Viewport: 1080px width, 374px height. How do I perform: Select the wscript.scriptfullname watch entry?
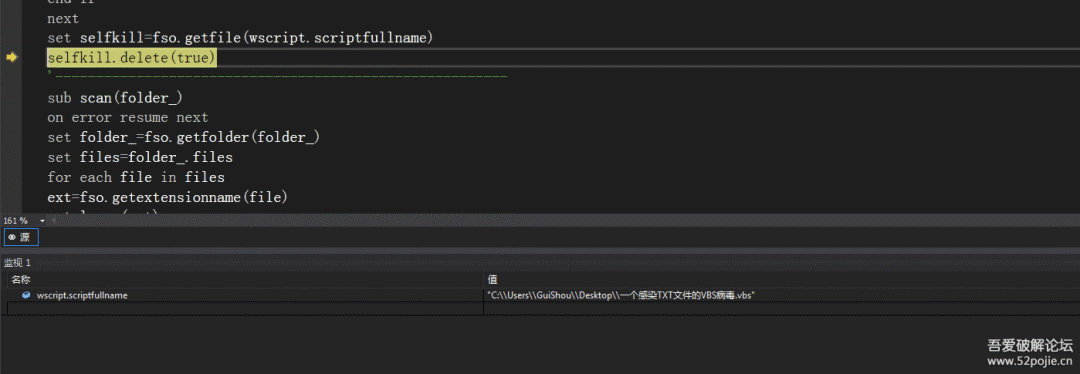[82, 295]
